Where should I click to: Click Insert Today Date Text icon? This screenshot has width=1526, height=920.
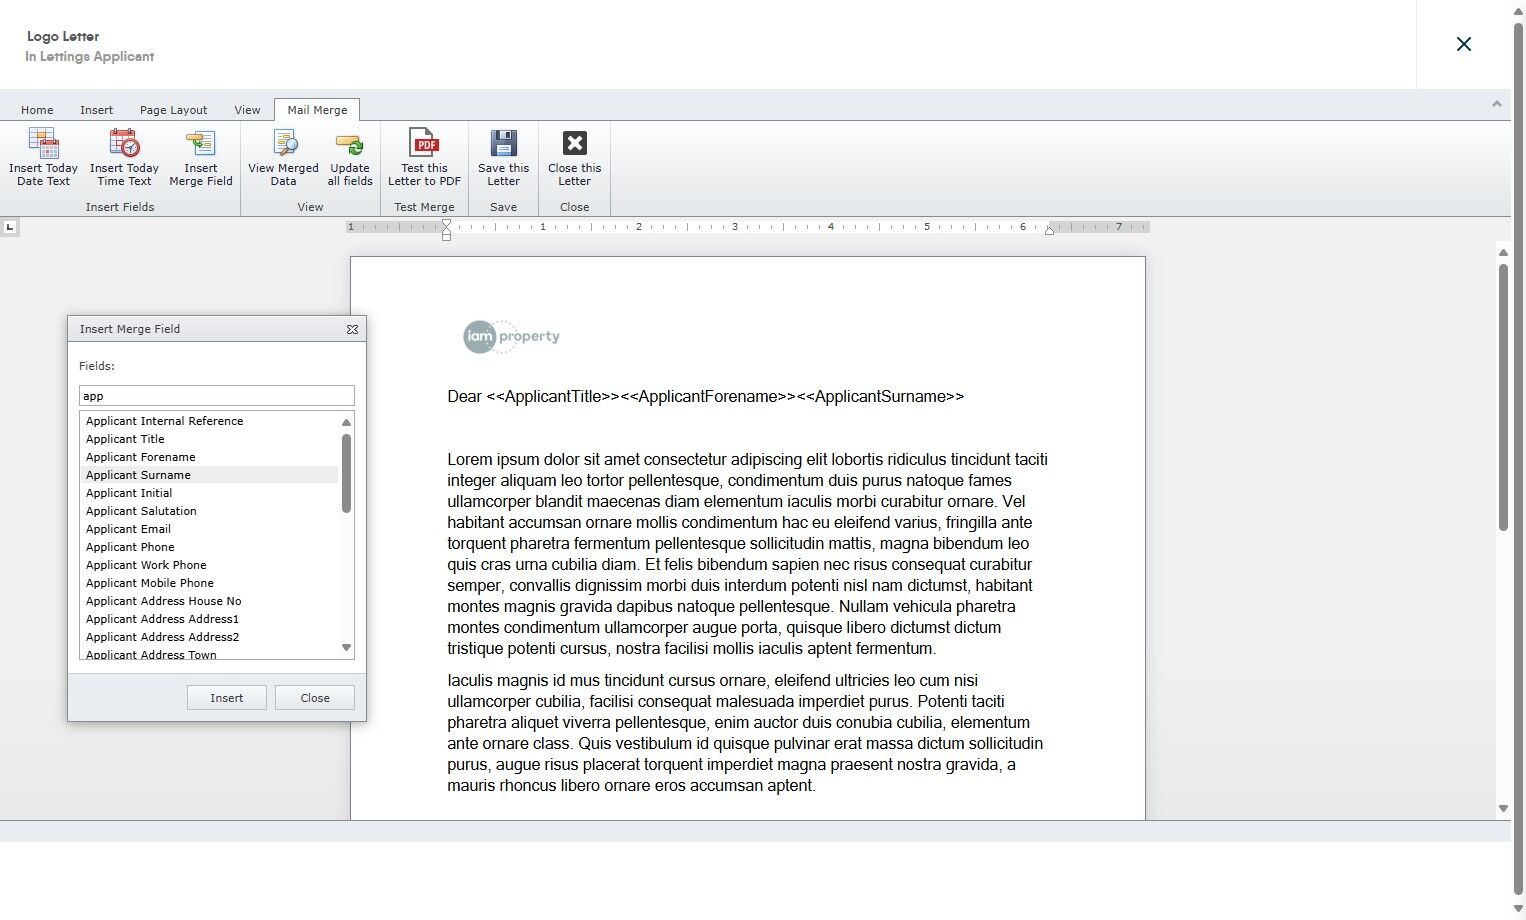(44, 144)
